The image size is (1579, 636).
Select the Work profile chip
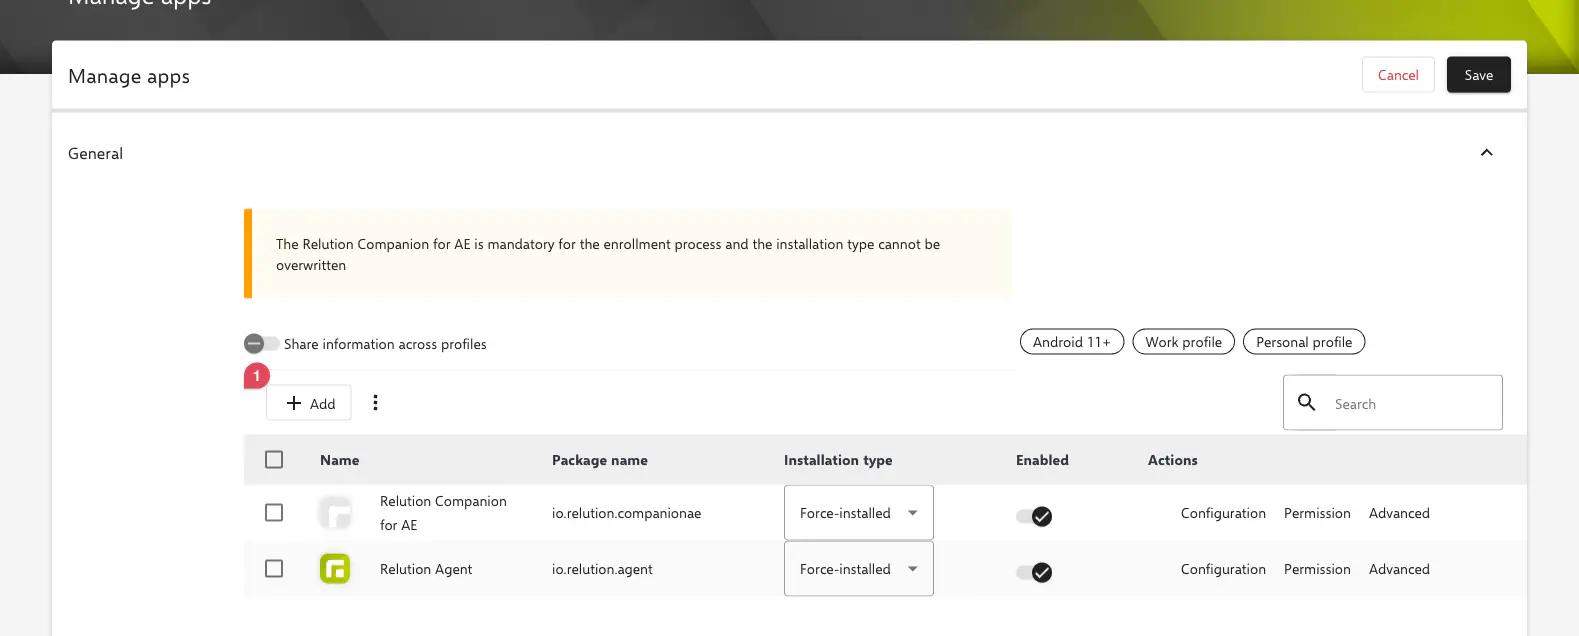click(1183, 342)
